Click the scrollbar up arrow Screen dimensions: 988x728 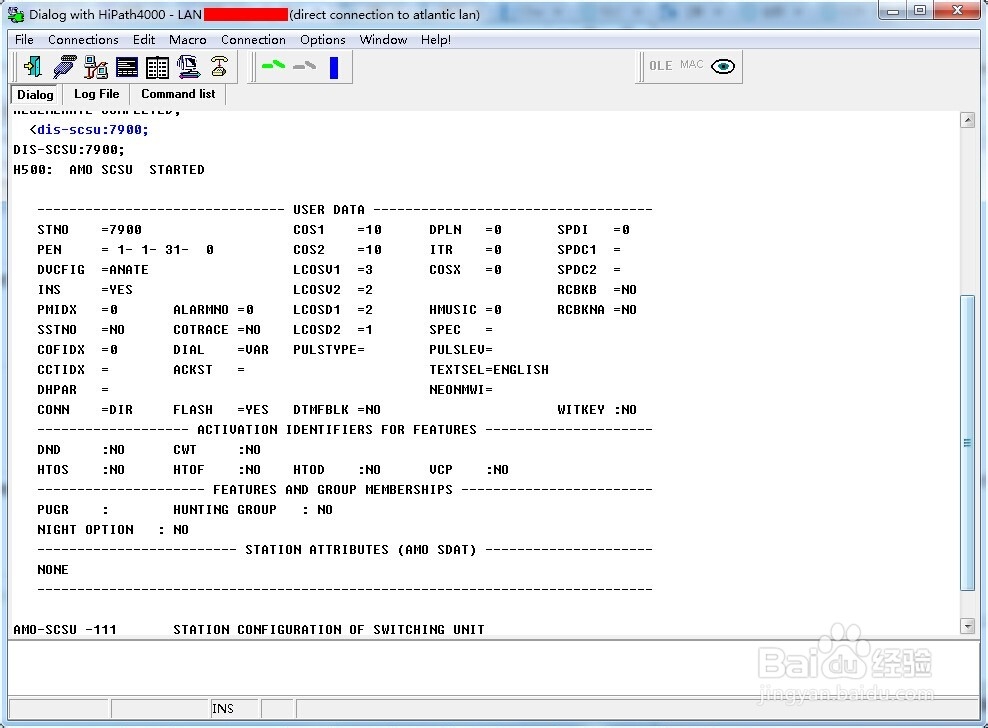point(967,120)
